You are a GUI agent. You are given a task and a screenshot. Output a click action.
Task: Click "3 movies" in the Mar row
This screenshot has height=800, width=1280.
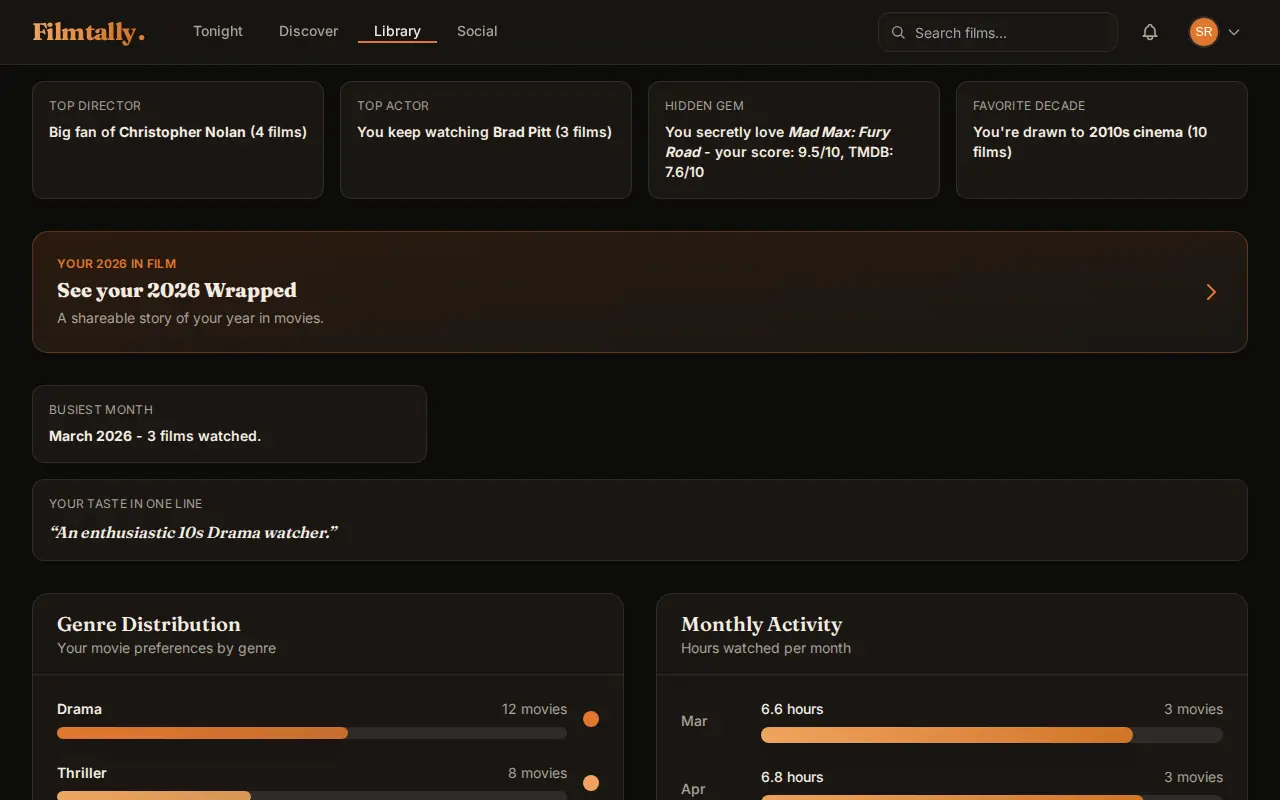[1193, 709]
